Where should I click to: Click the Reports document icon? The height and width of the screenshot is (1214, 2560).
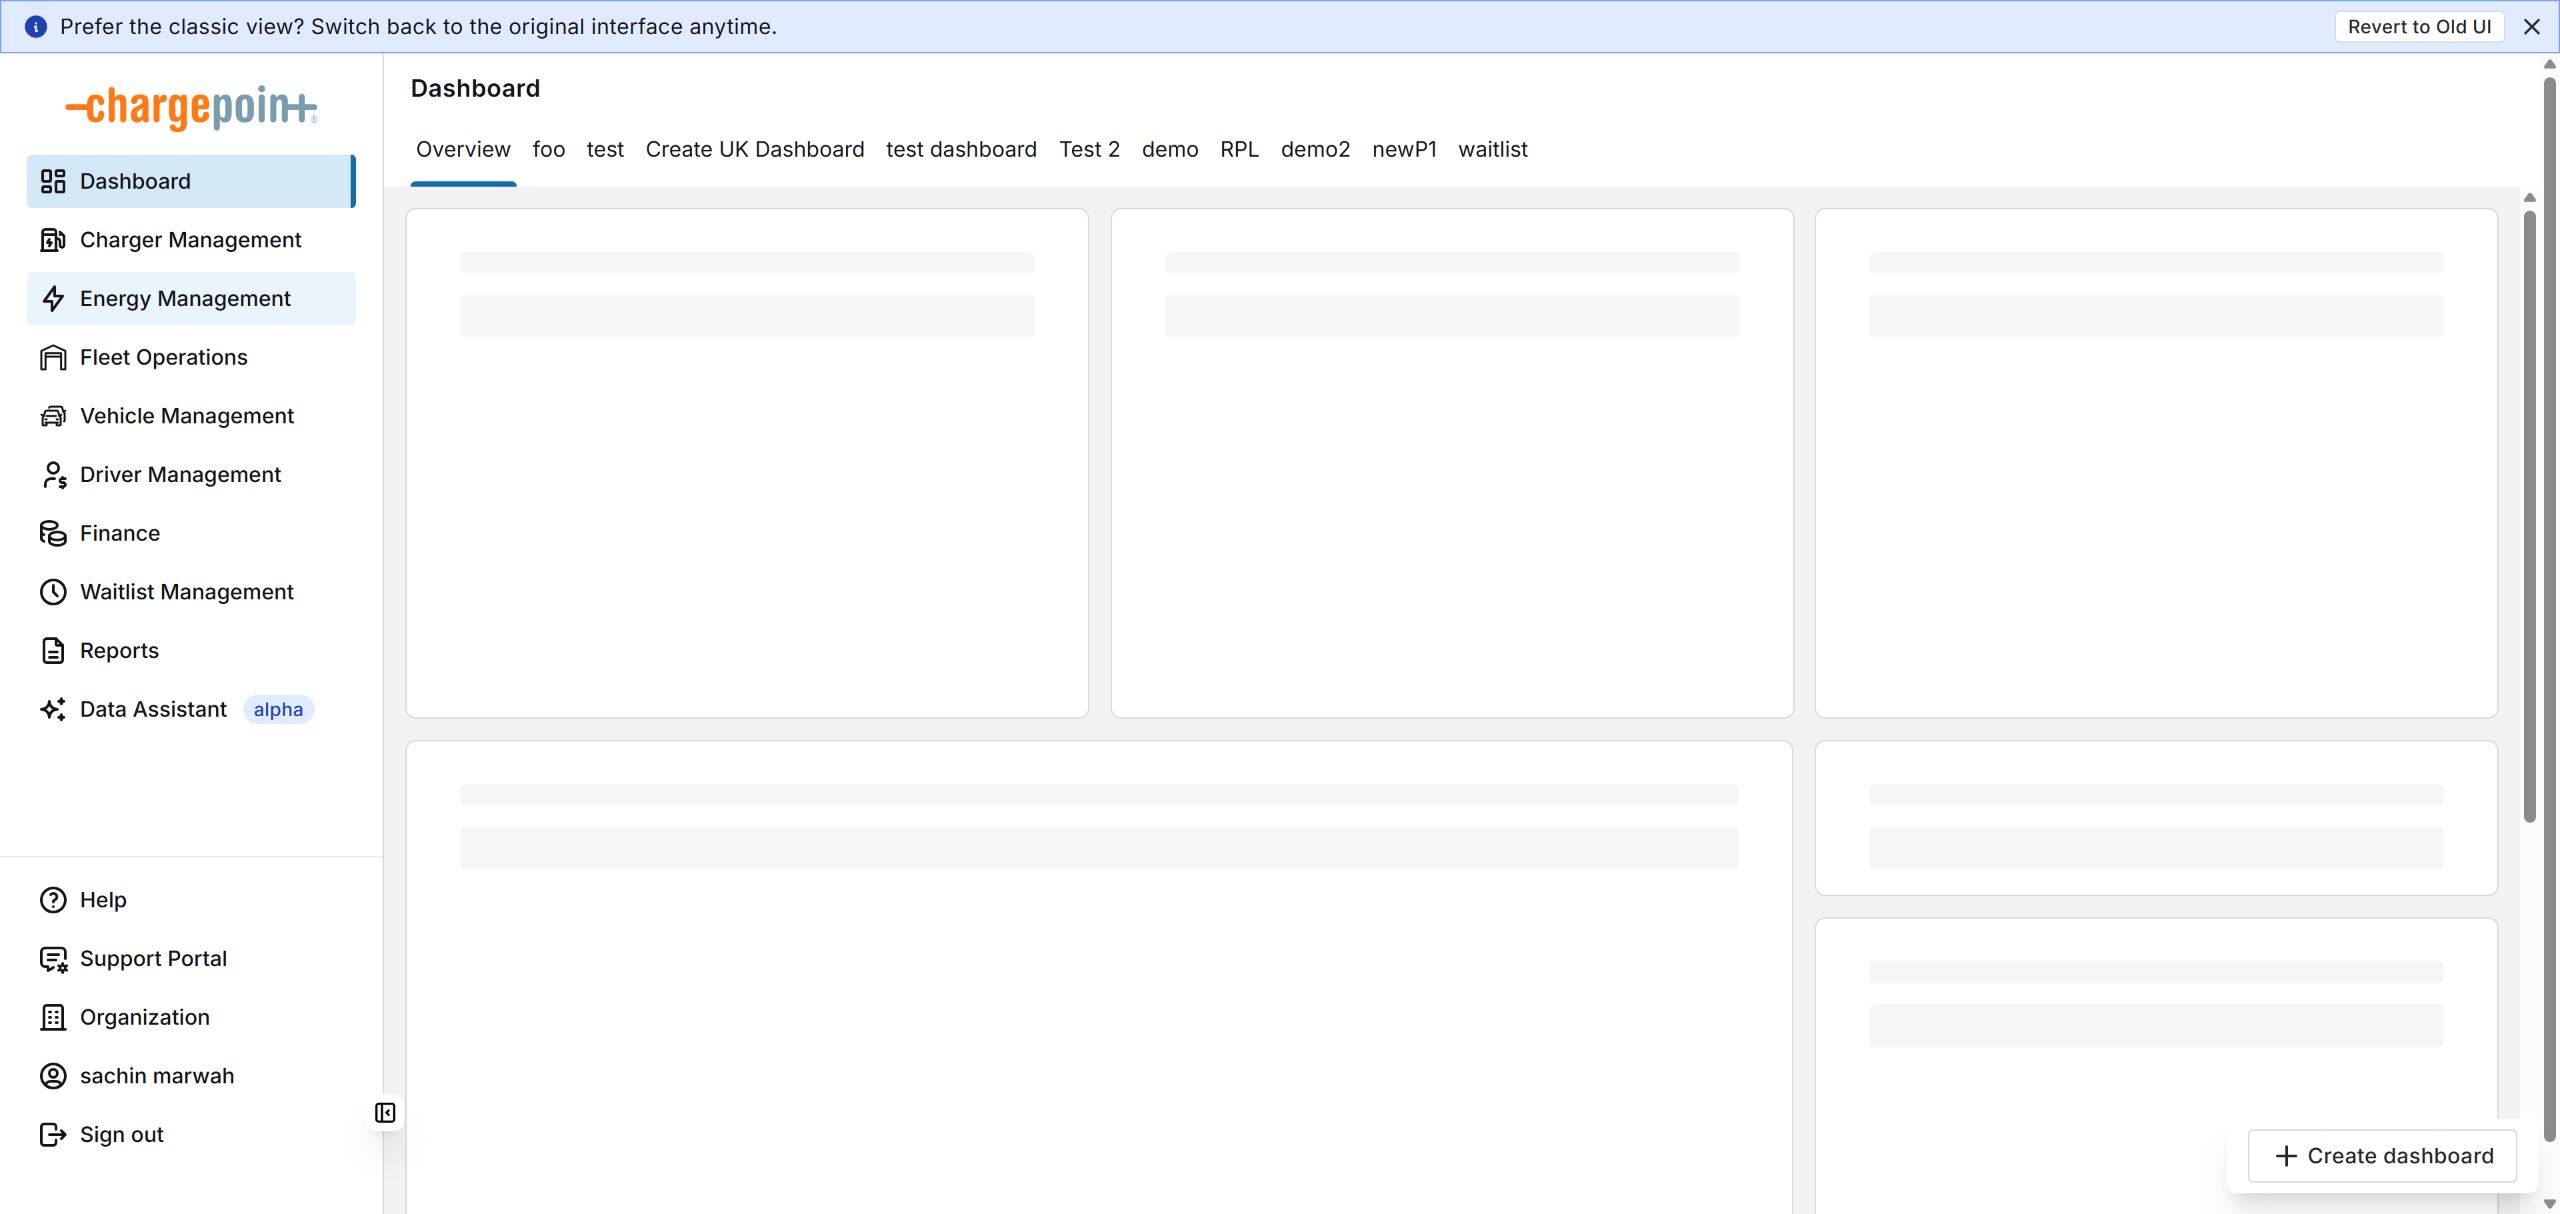pyautogui.click(x=53, y=651)
